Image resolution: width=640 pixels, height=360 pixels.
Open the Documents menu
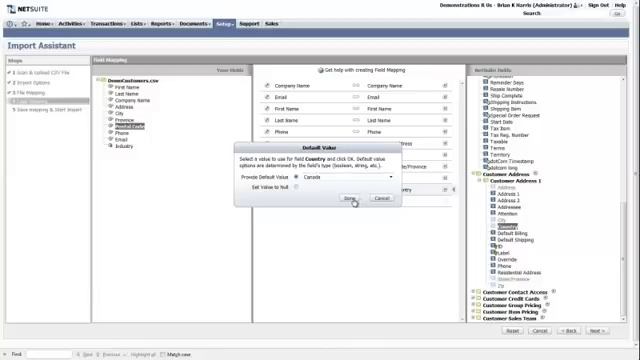(194, 24)
